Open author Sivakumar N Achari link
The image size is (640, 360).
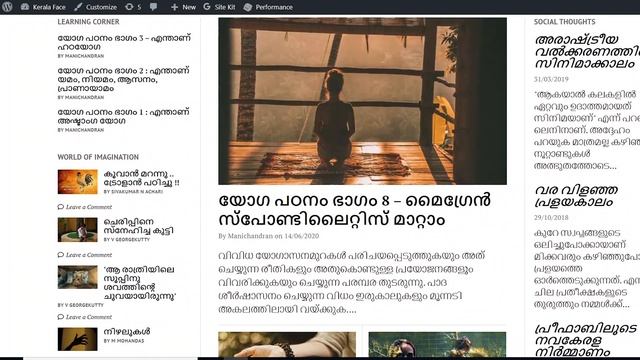coord(137,191)
